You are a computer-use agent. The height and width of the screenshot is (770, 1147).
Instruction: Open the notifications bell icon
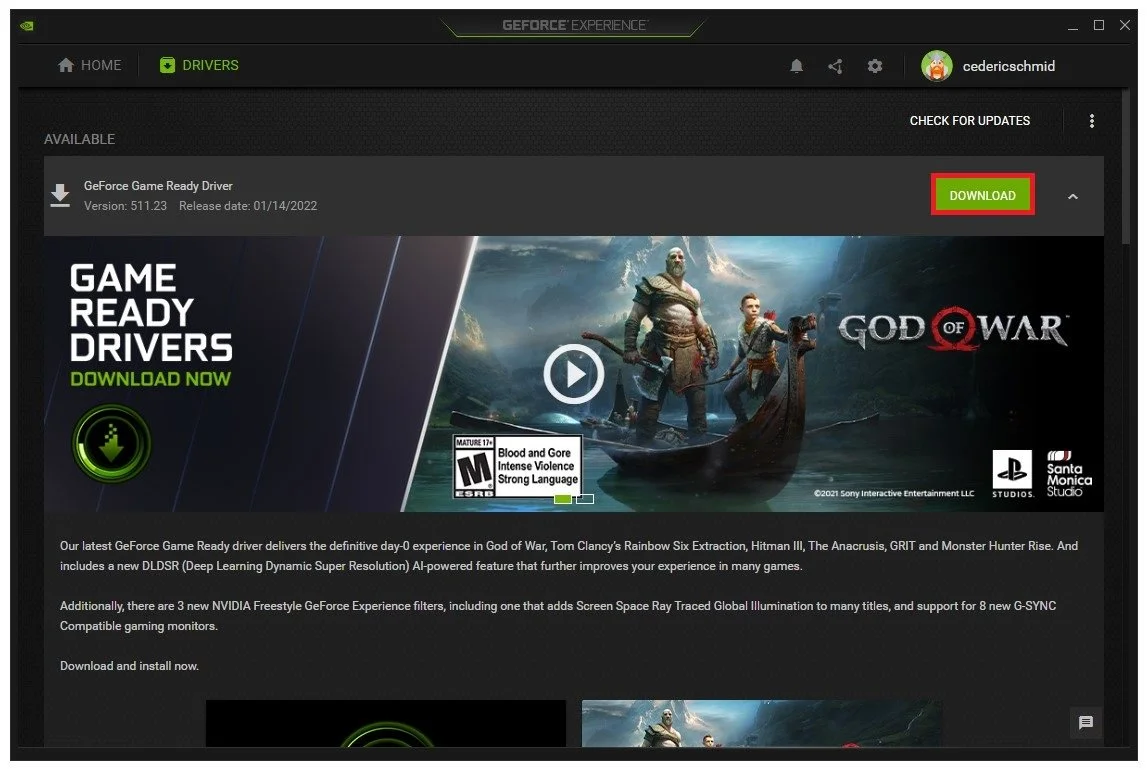tap(797, 67)
